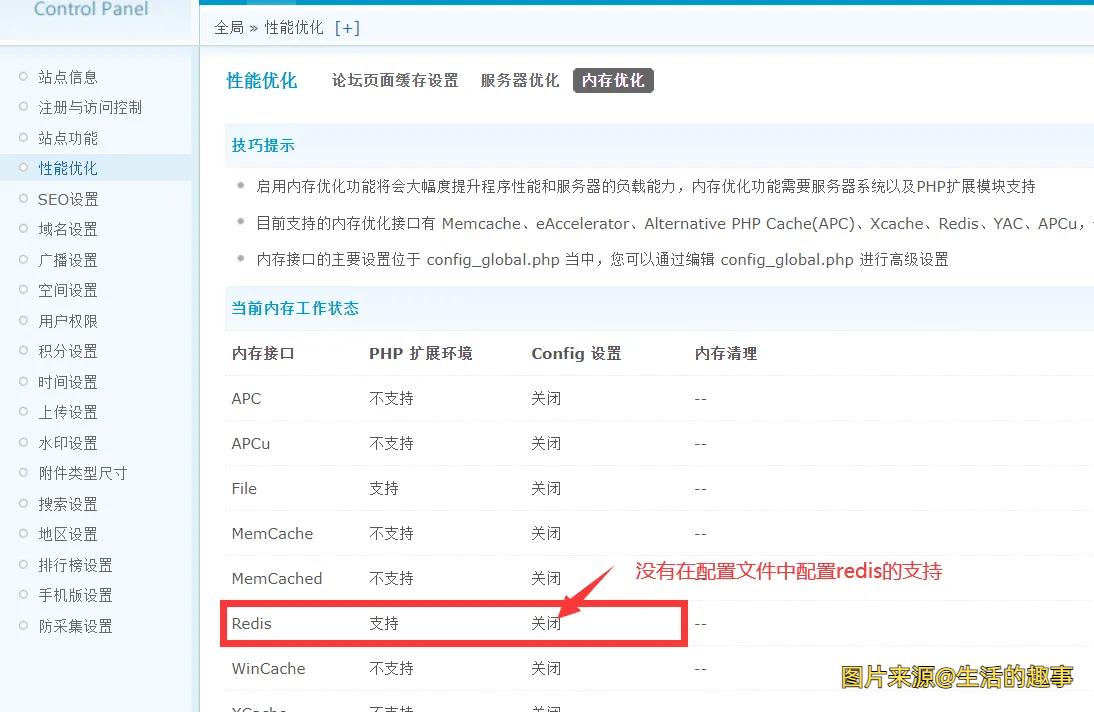Open 水印设置 in the sidebar
This screenshot has width=1094, height=712.
pos(68,443)
